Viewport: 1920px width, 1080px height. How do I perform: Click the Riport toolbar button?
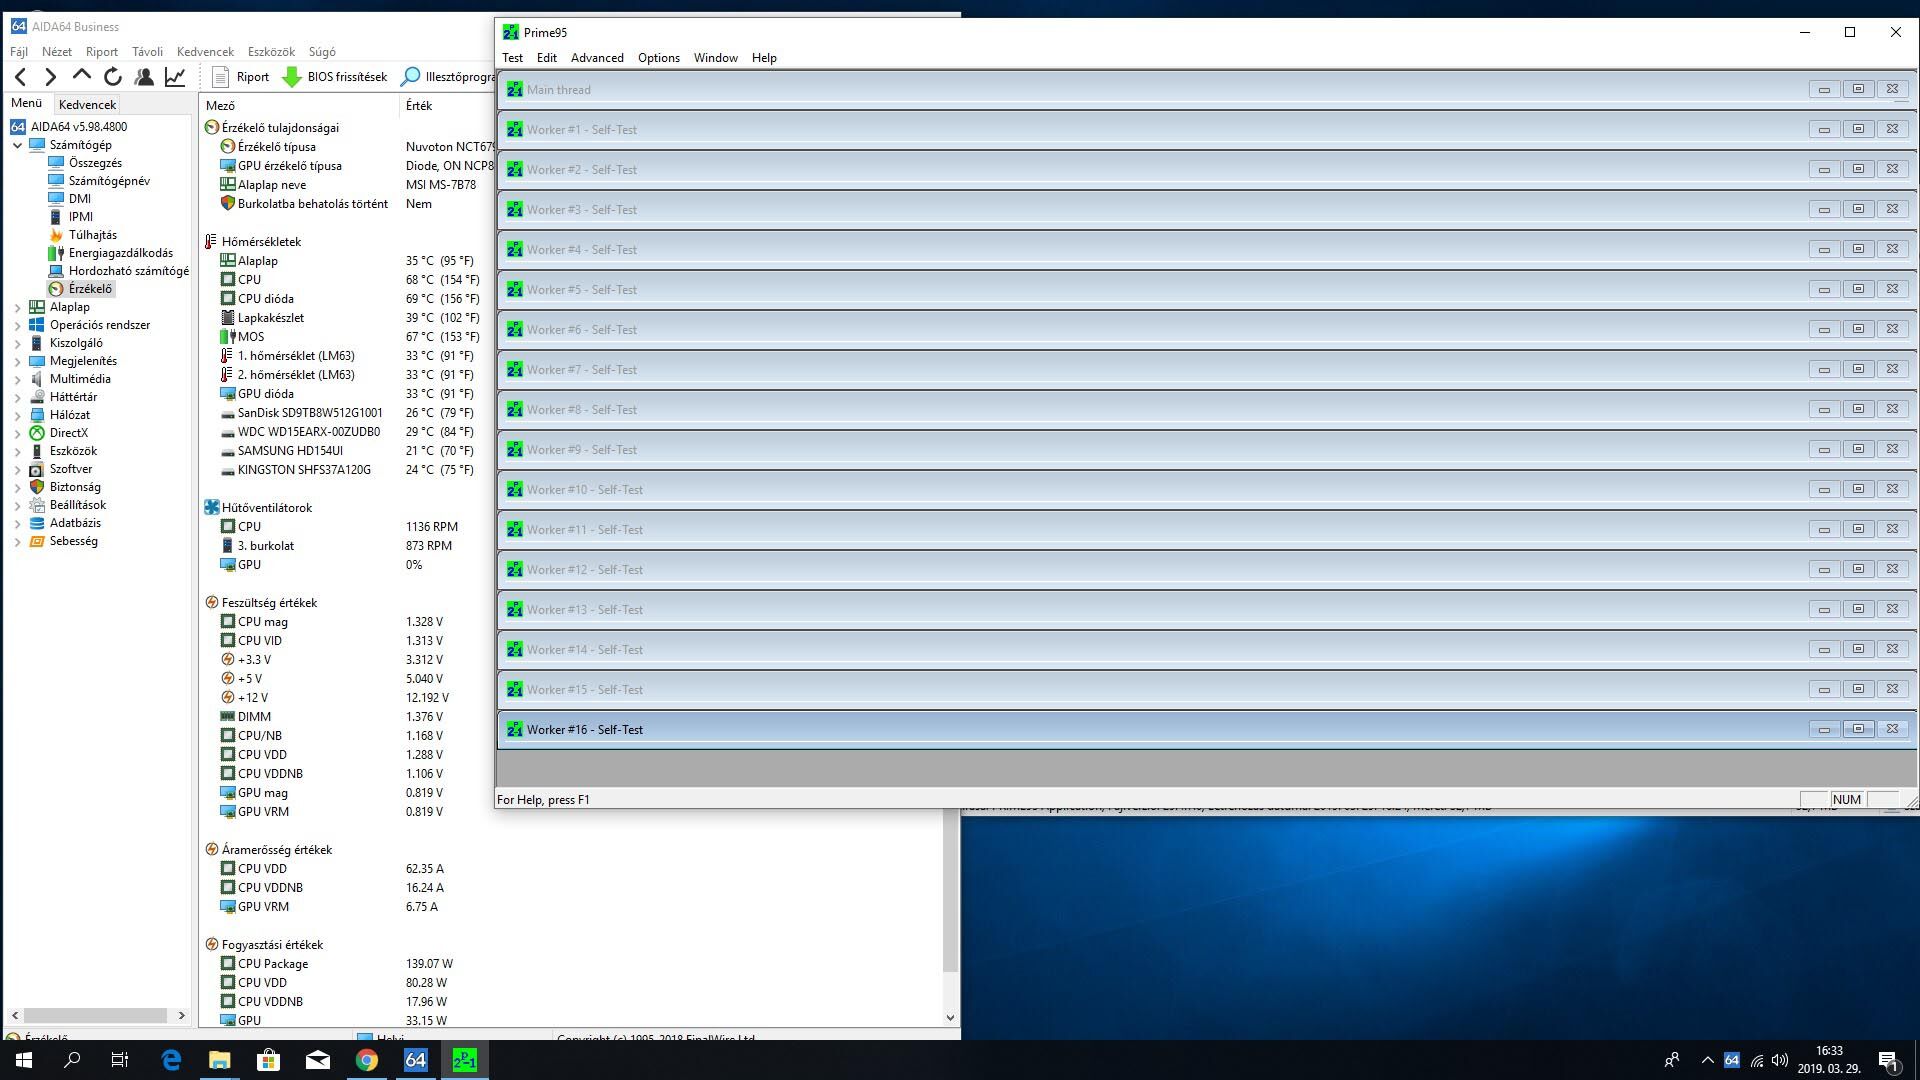pos(241,76)
